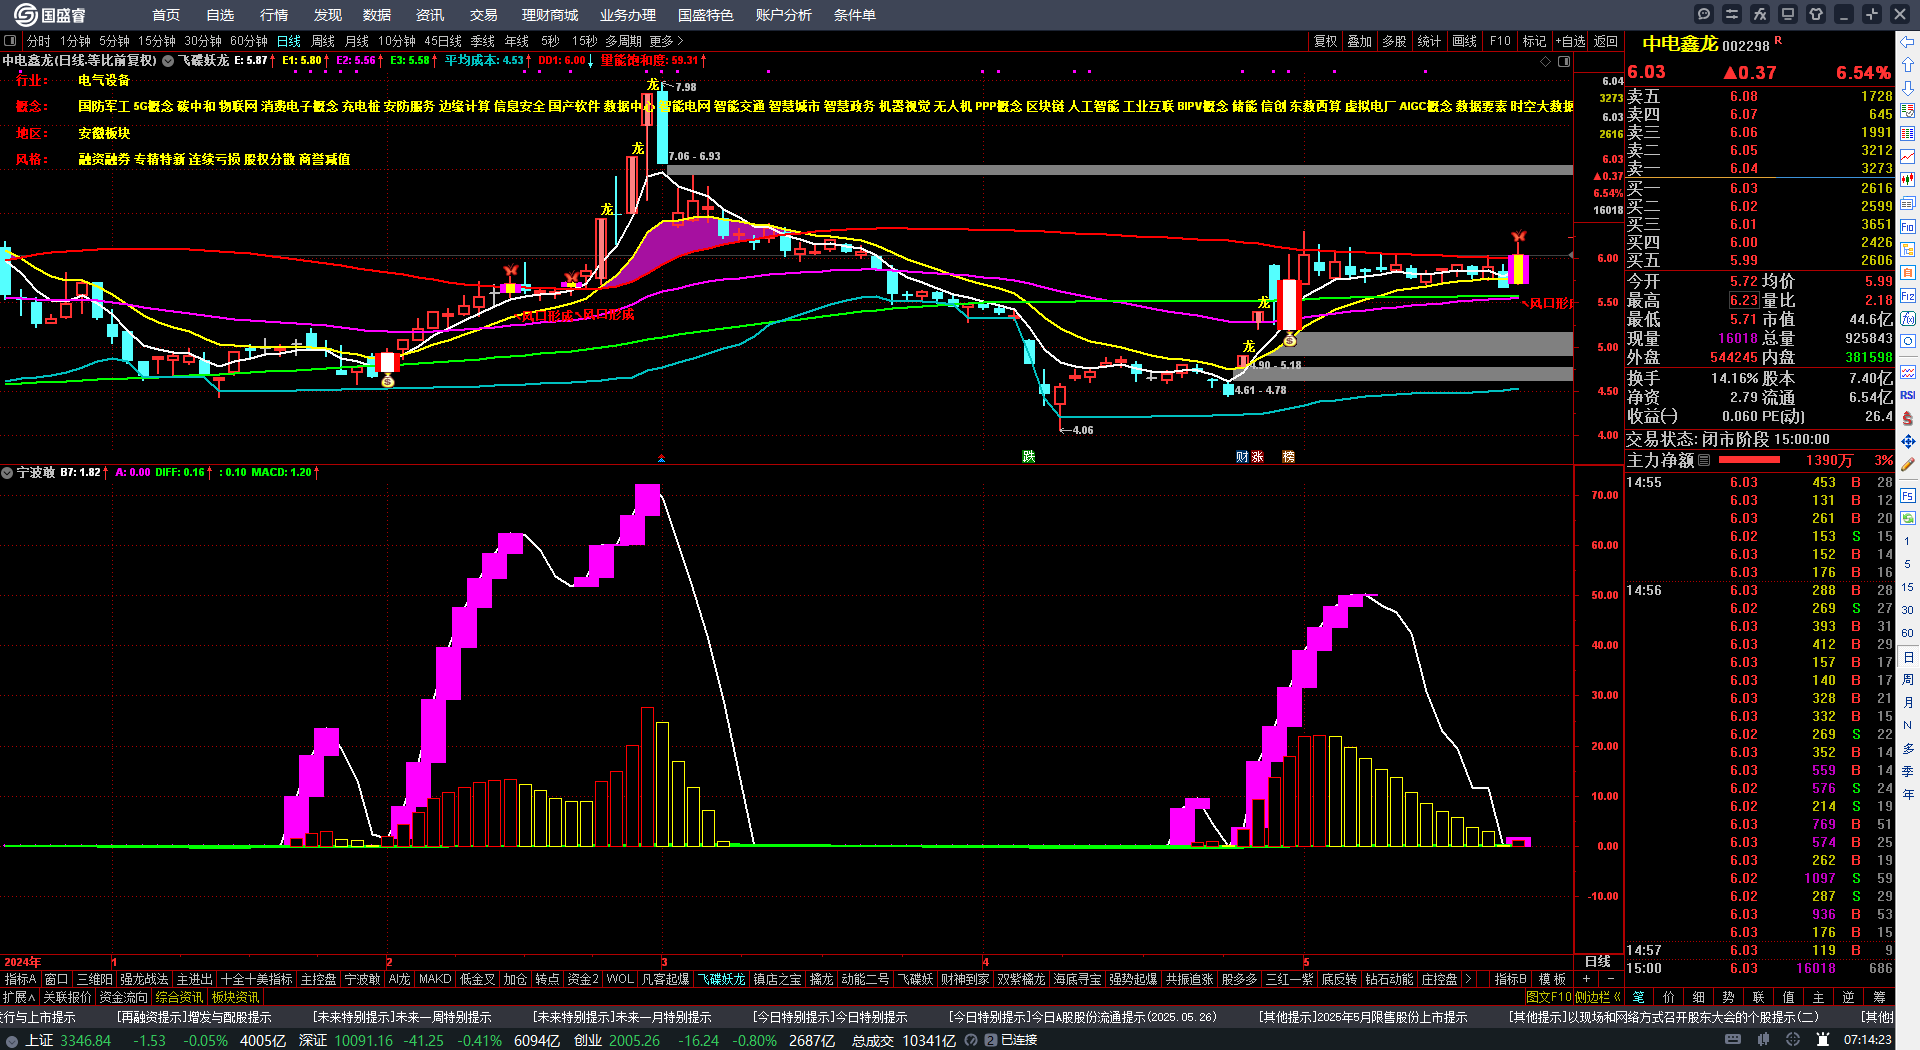Screen dimensions: 1920x1050
Task: Open the 模板 template menu
Action: point(1552,979)
